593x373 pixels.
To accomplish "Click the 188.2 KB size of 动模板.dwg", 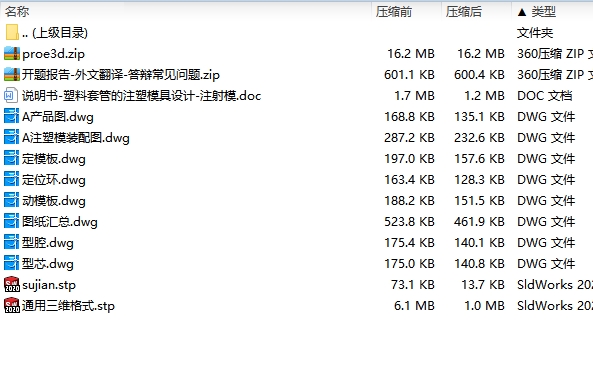I will pyautogui.click(x=409, y=200).
